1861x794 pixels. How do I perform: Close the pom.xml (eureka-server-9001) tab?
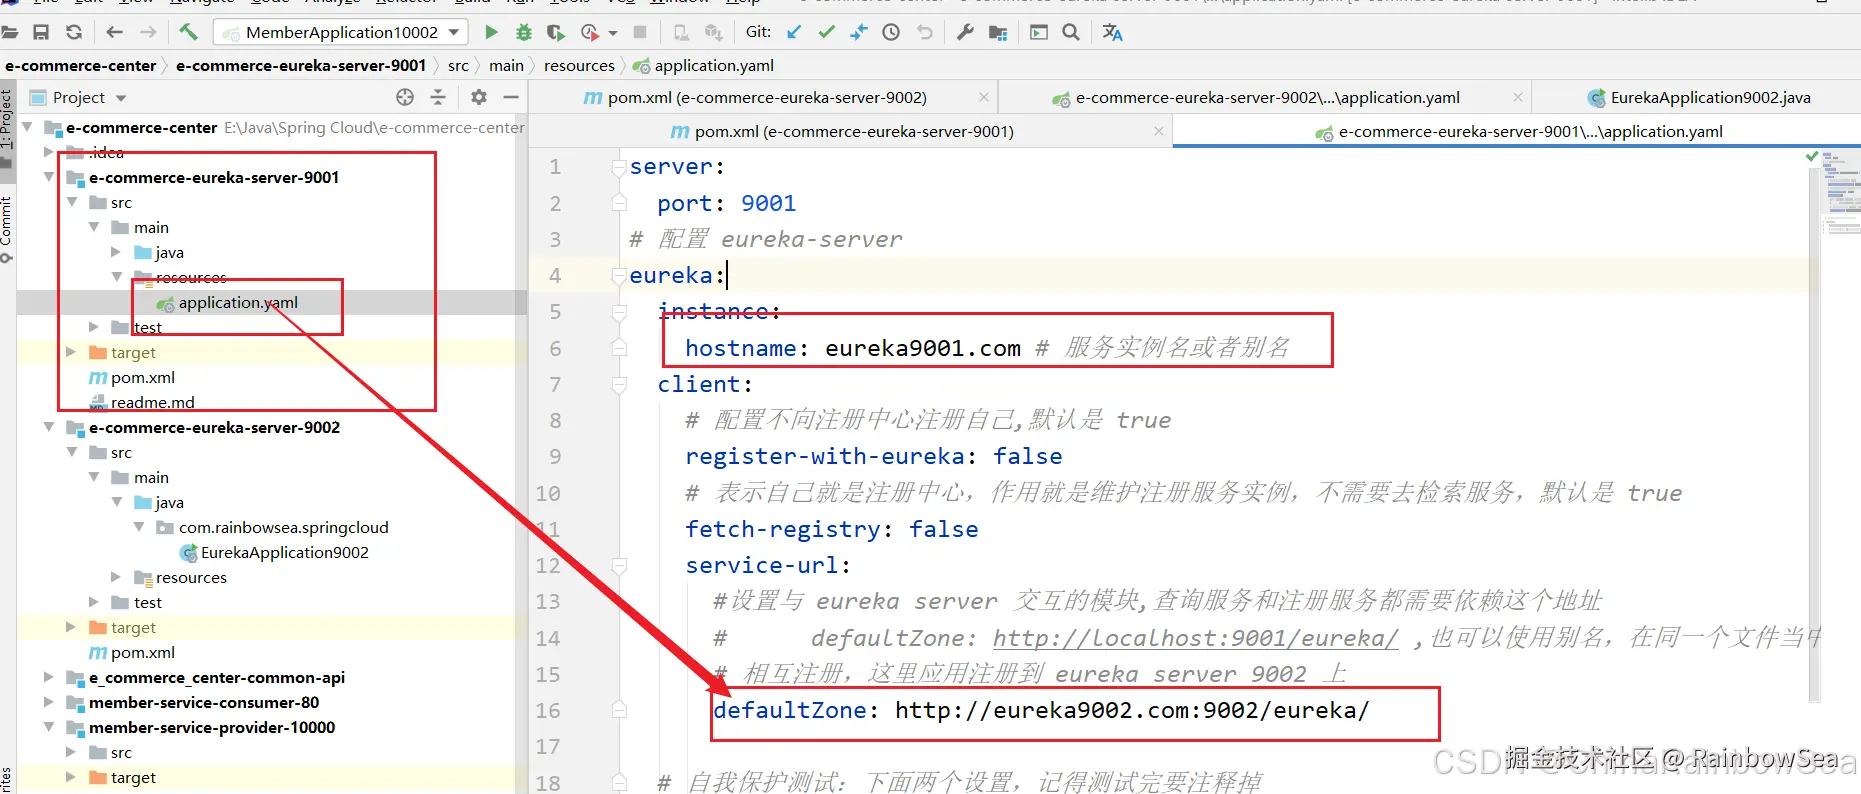point(1159,131)
